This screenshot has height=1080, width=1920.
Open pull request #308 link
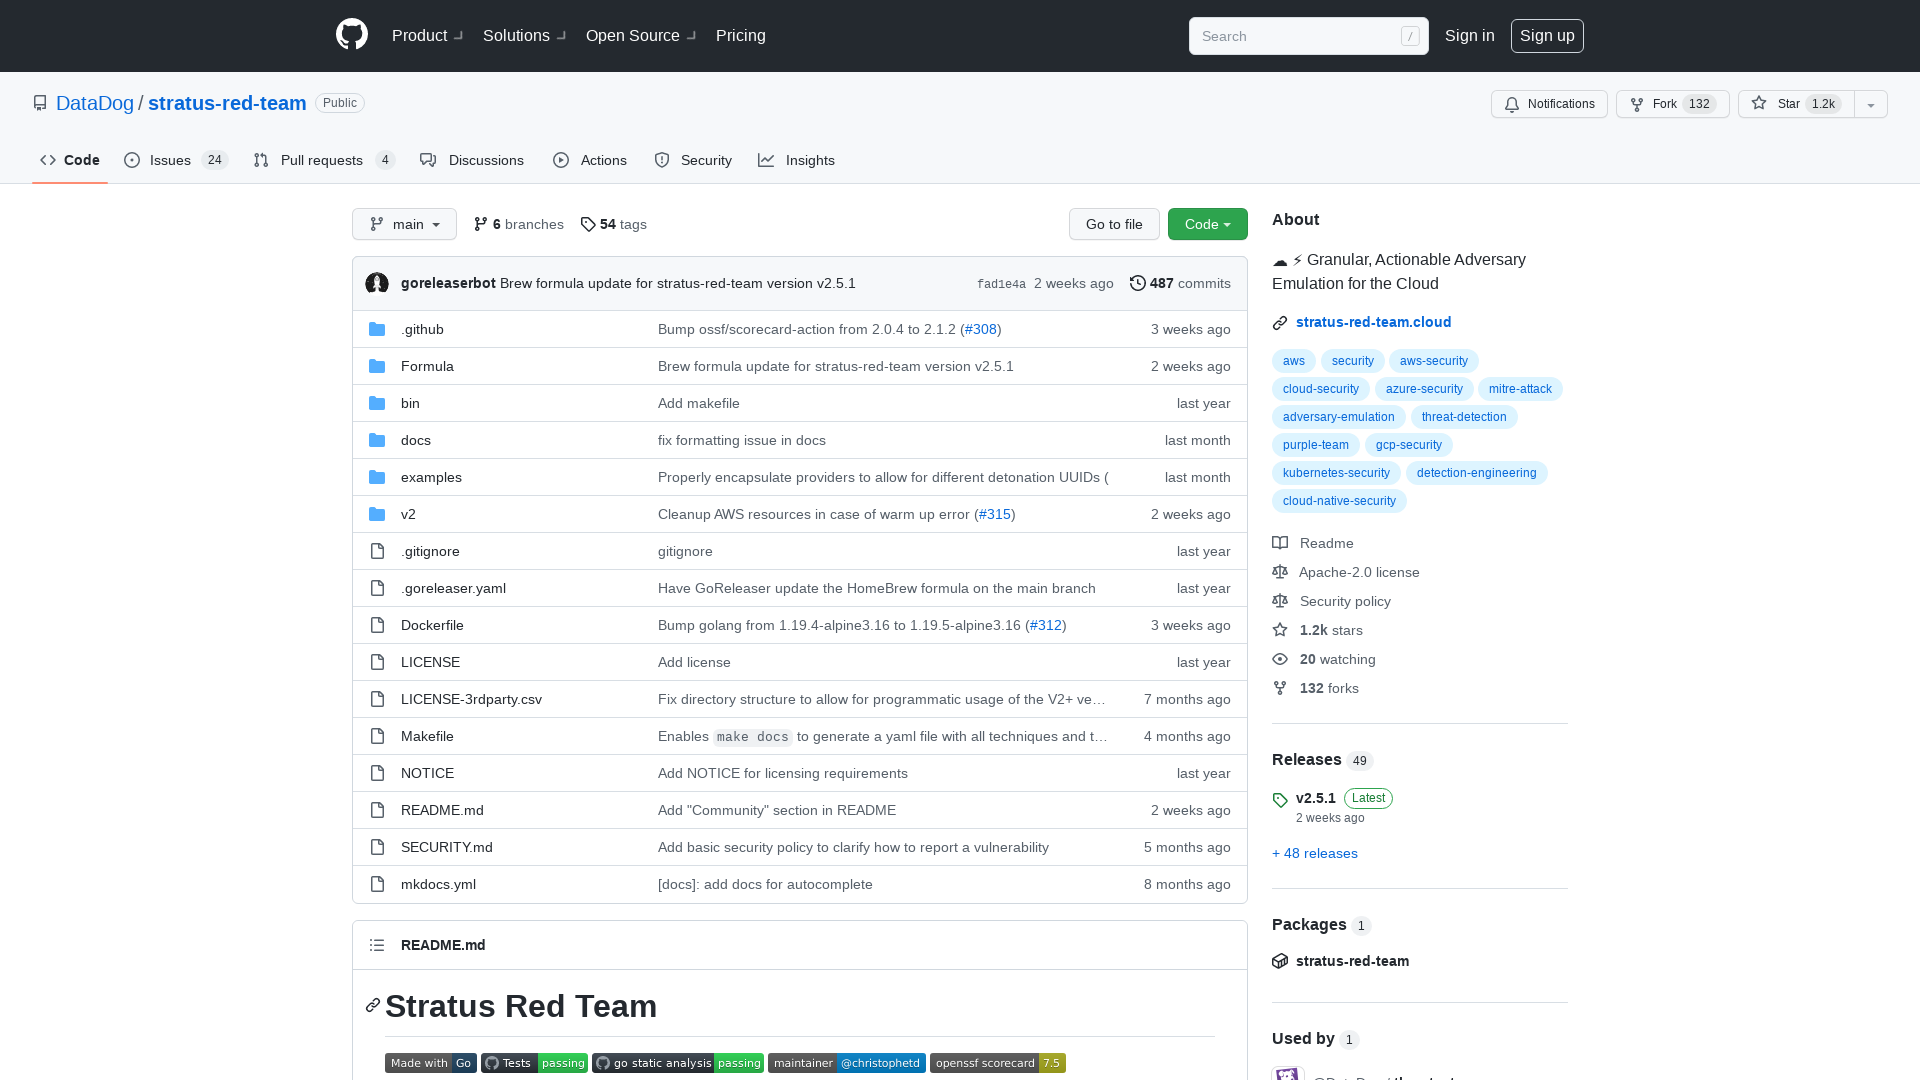tap(980, 329)
